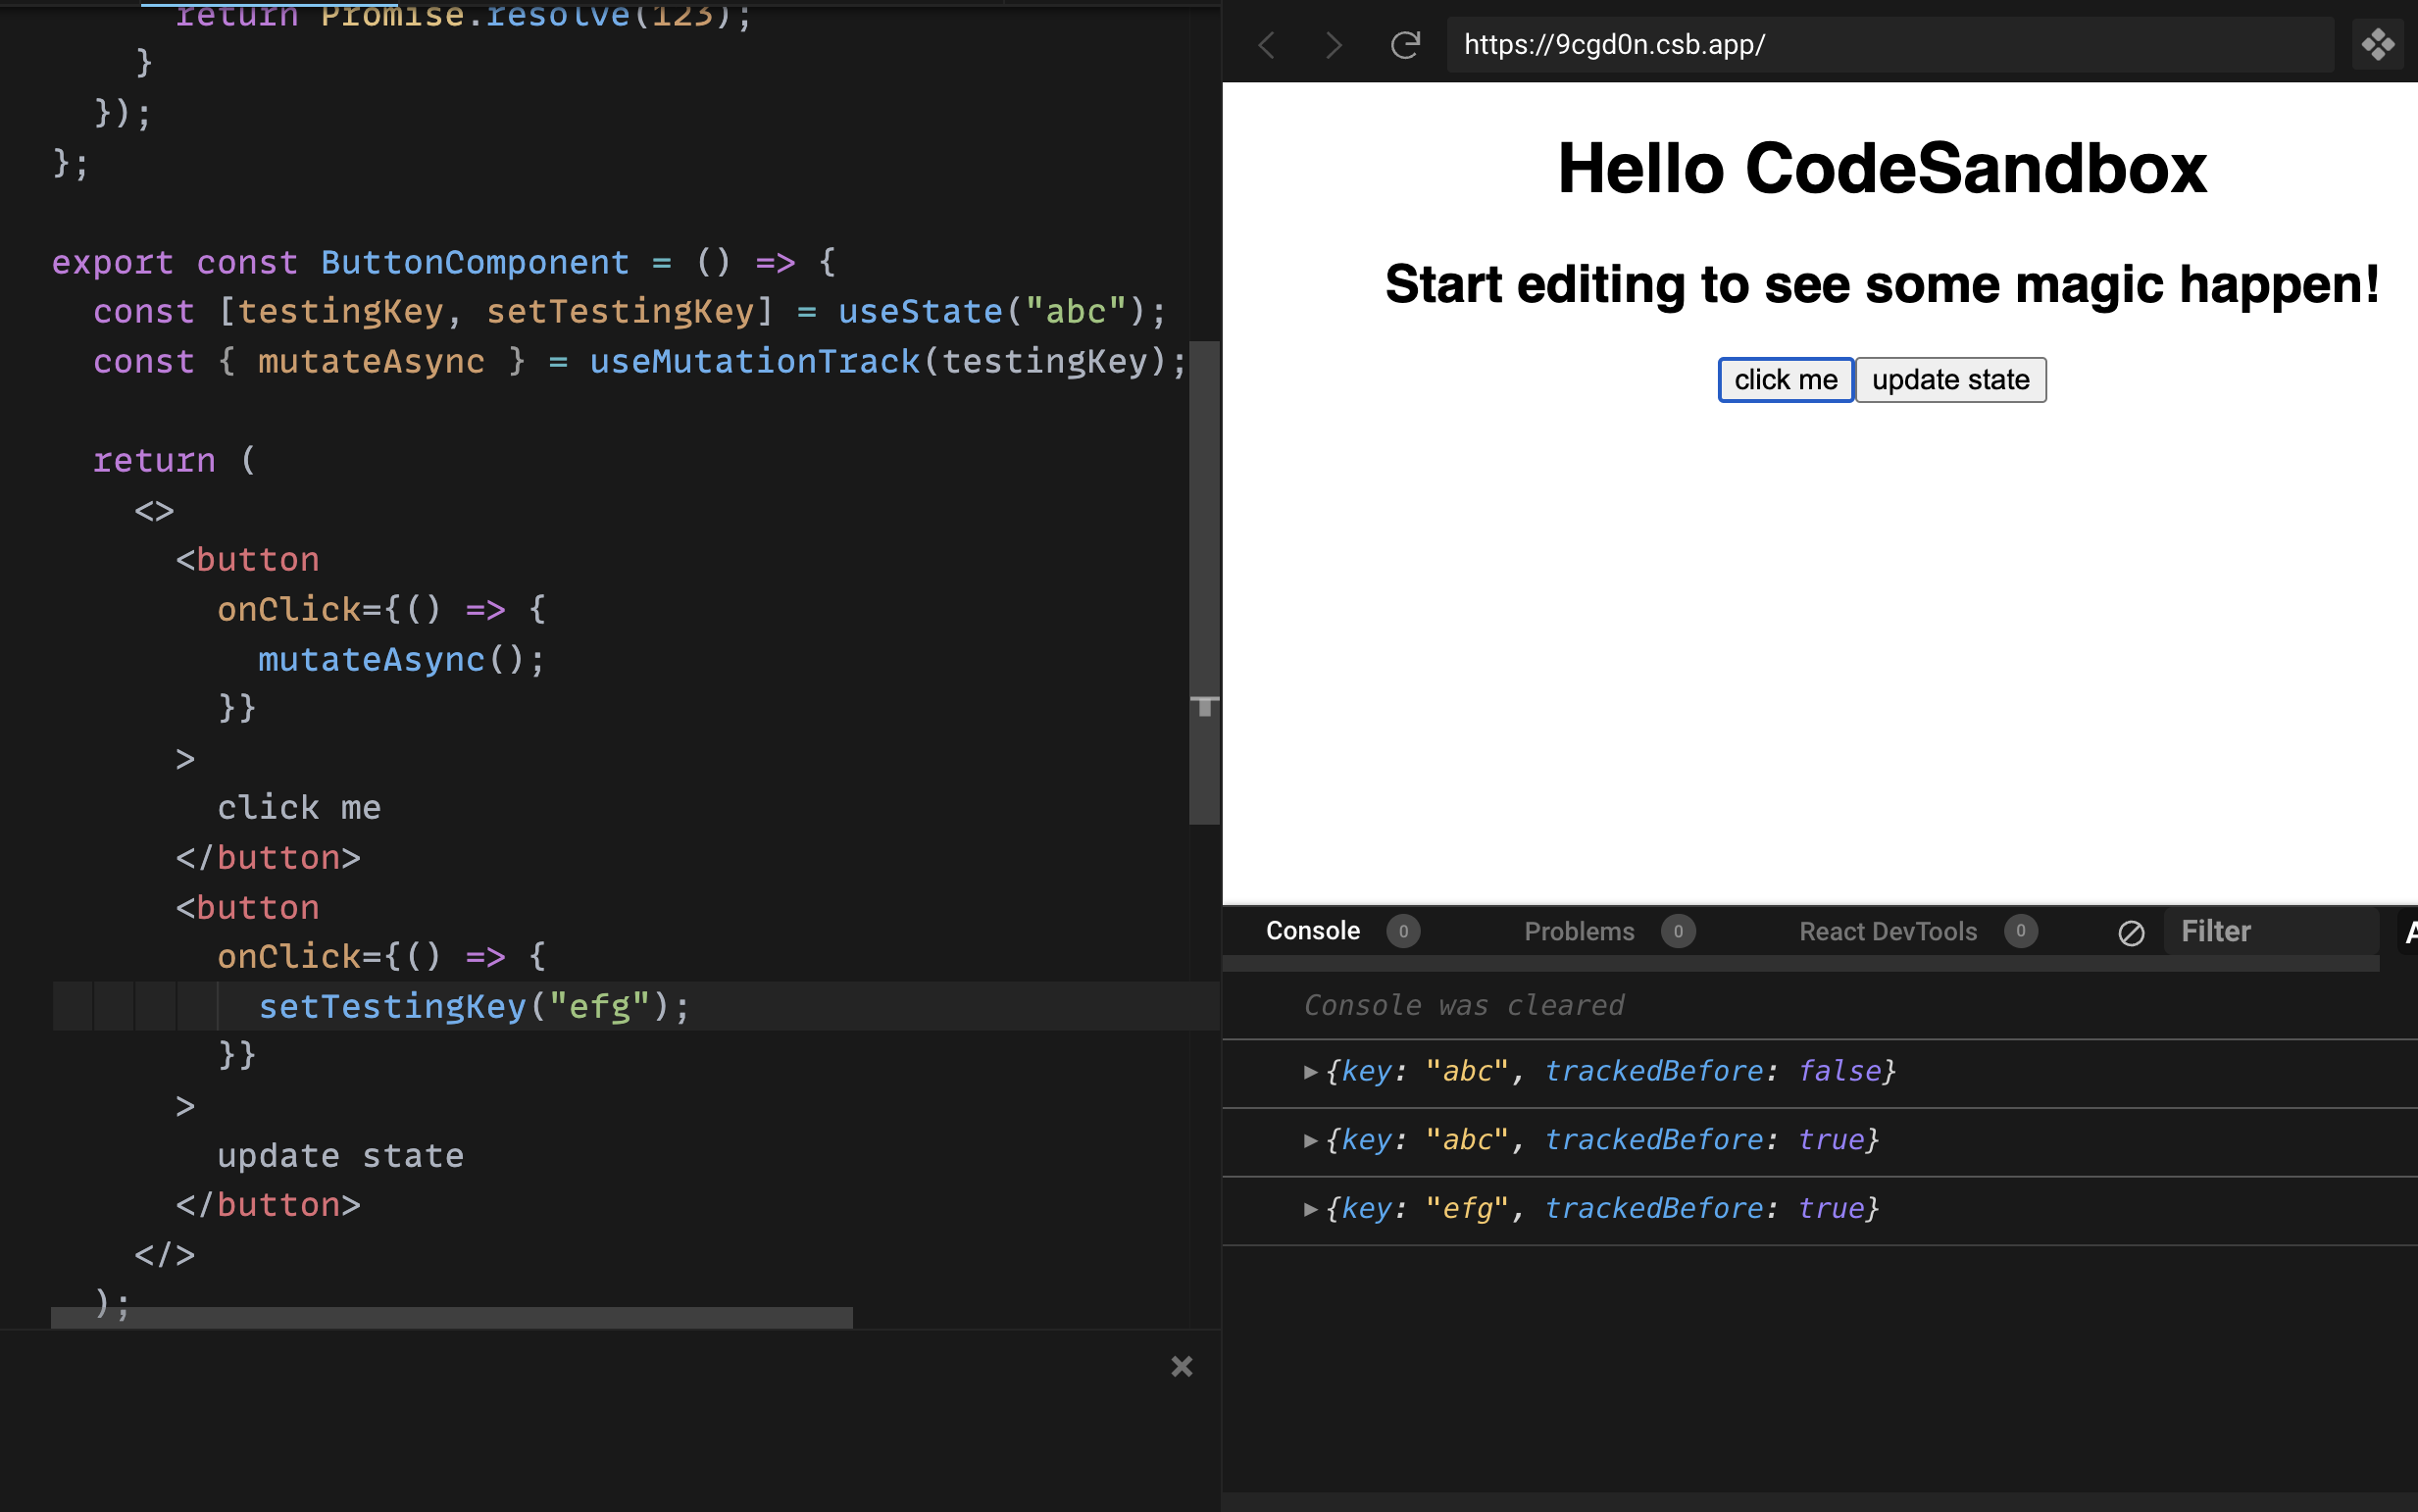Close the bottom panel with X icon

coord(1181,1367)
